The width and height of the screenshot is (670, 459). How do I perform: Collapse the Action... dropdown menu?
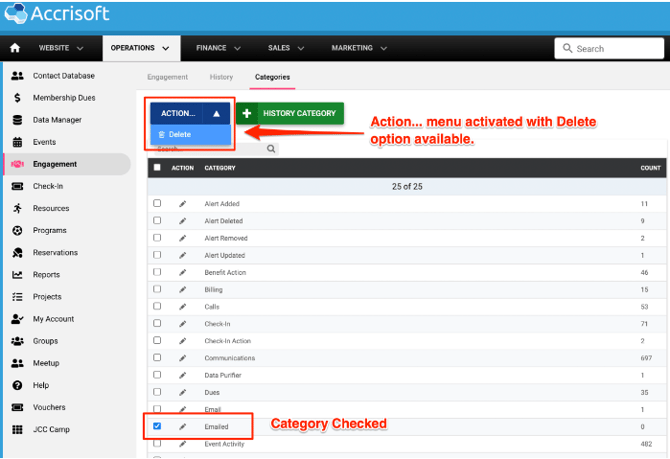coord(217,114)
